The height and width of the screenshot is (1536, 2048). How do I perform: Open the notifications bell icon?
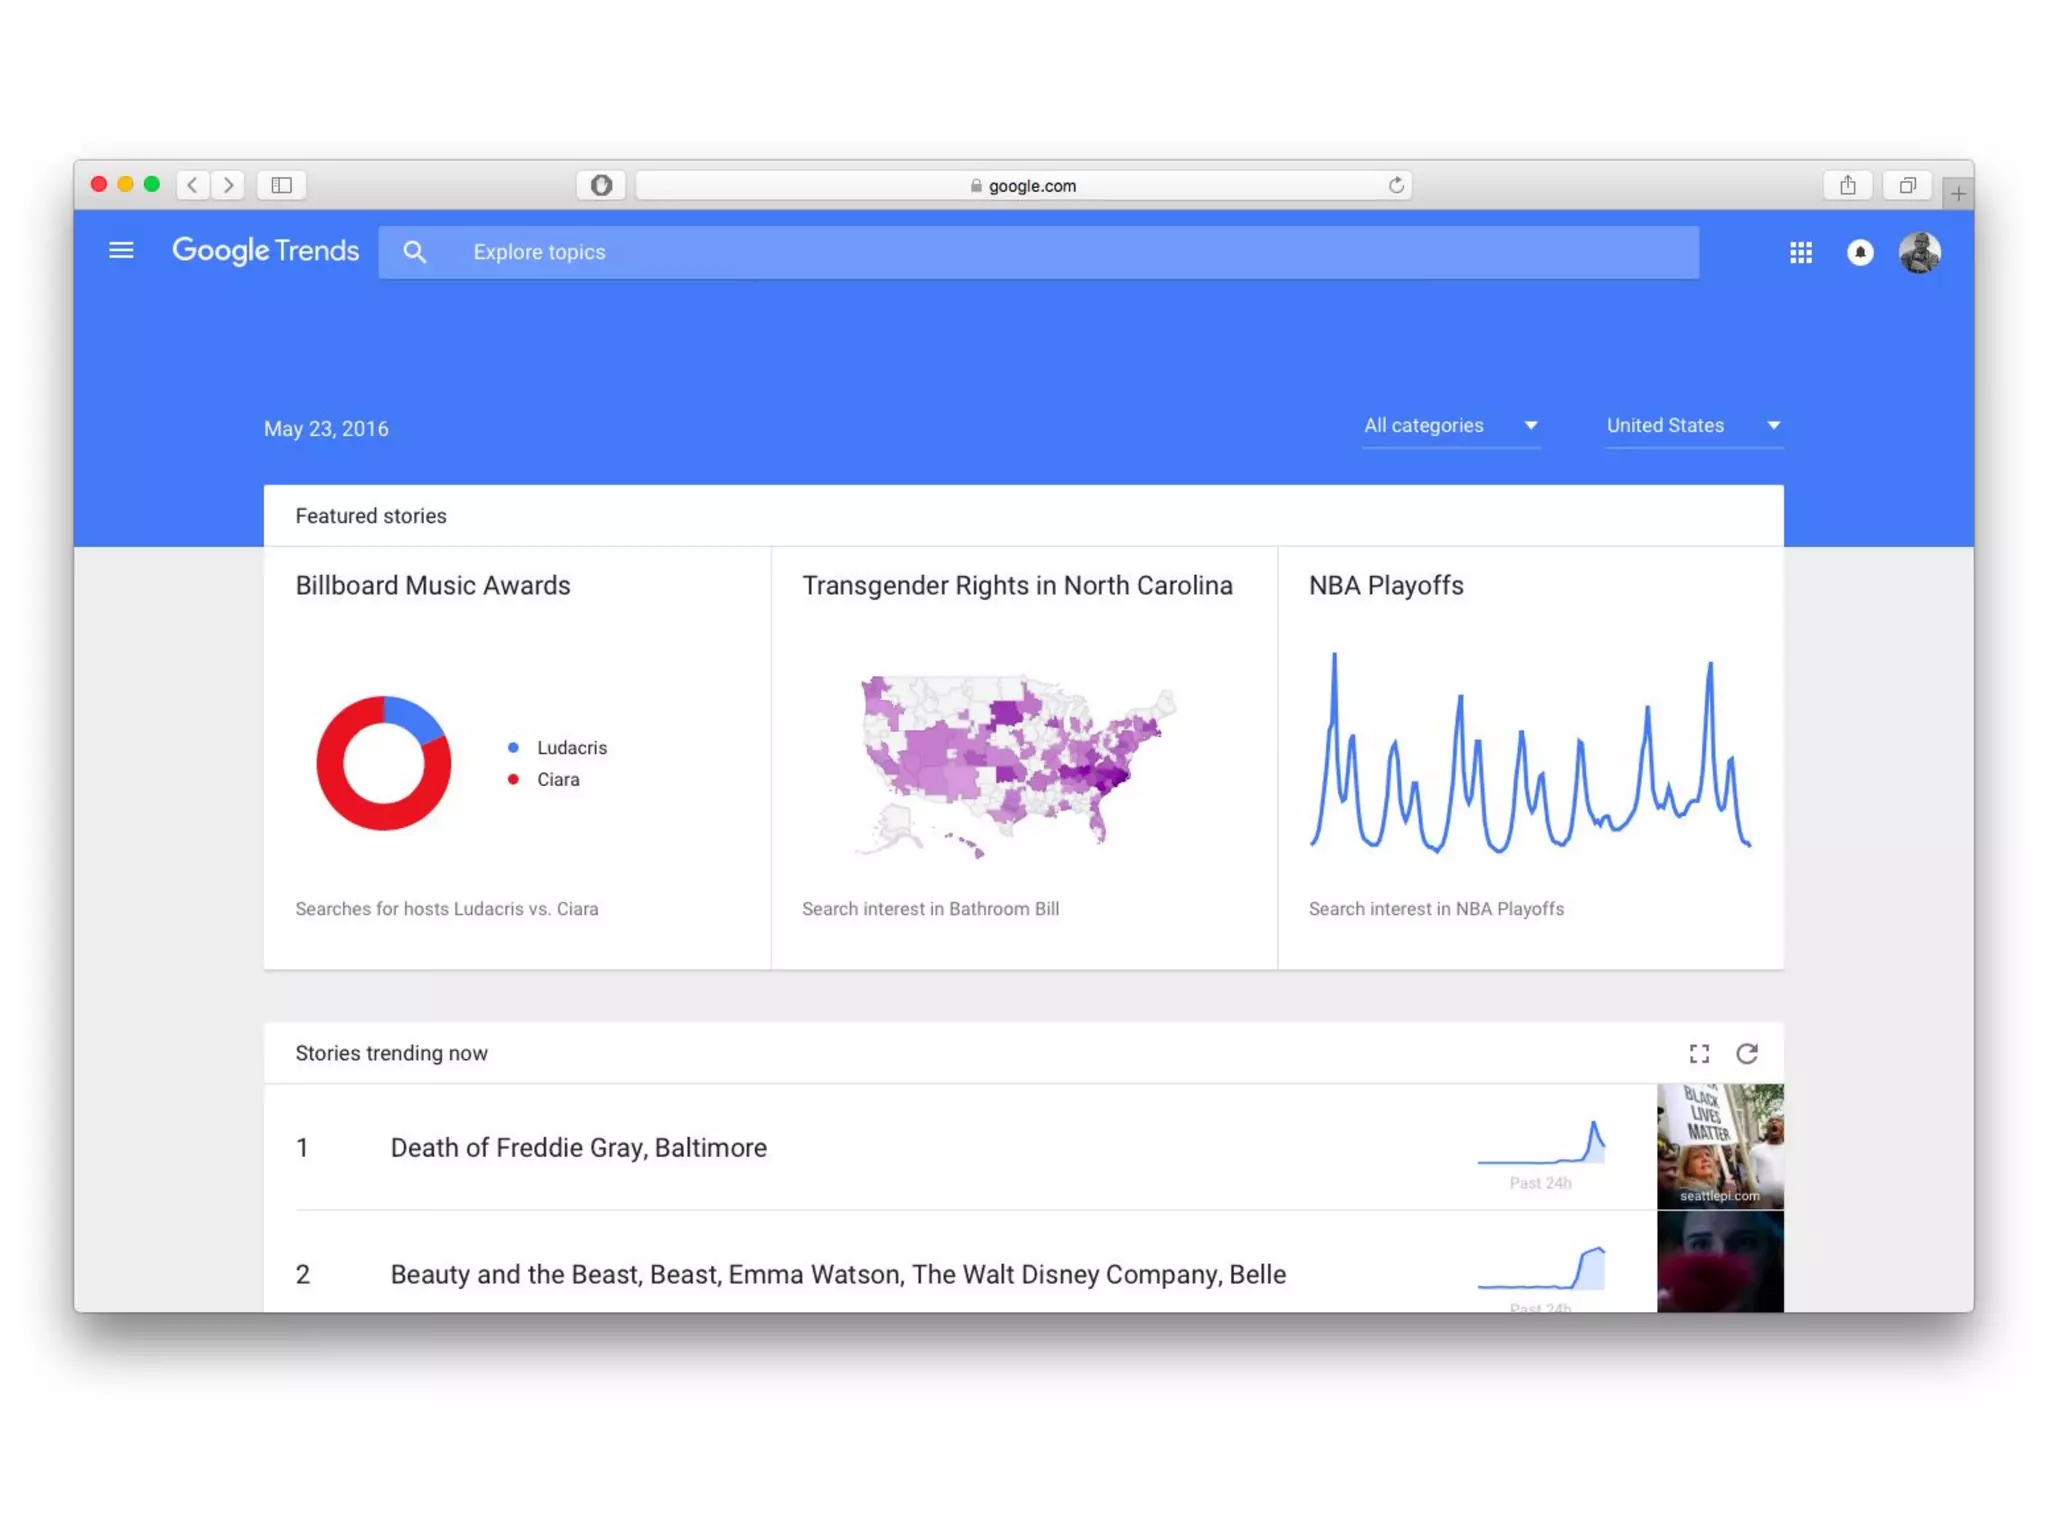click(x=1859, y=252)
